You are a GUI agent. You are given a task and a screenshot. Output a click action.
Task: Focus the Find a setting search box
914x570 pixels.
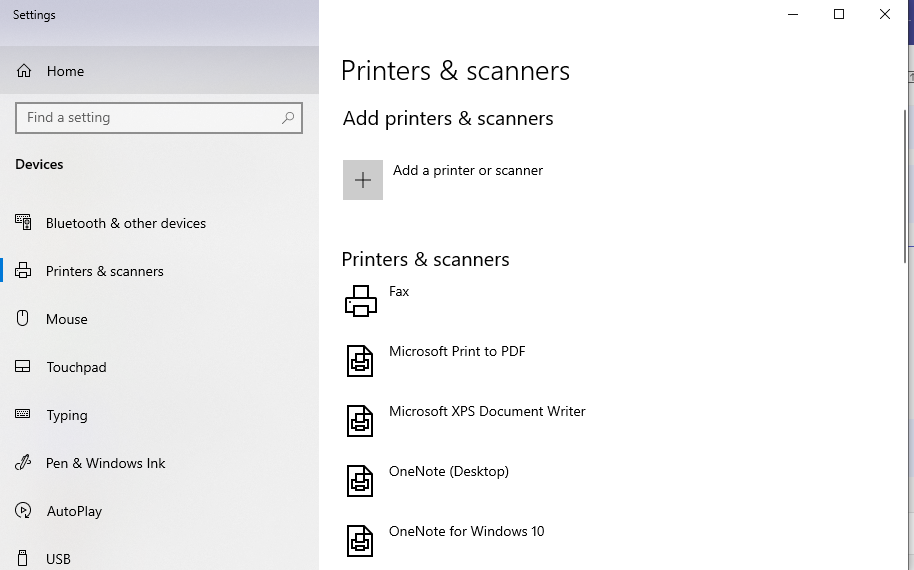(x=159, y=118)
